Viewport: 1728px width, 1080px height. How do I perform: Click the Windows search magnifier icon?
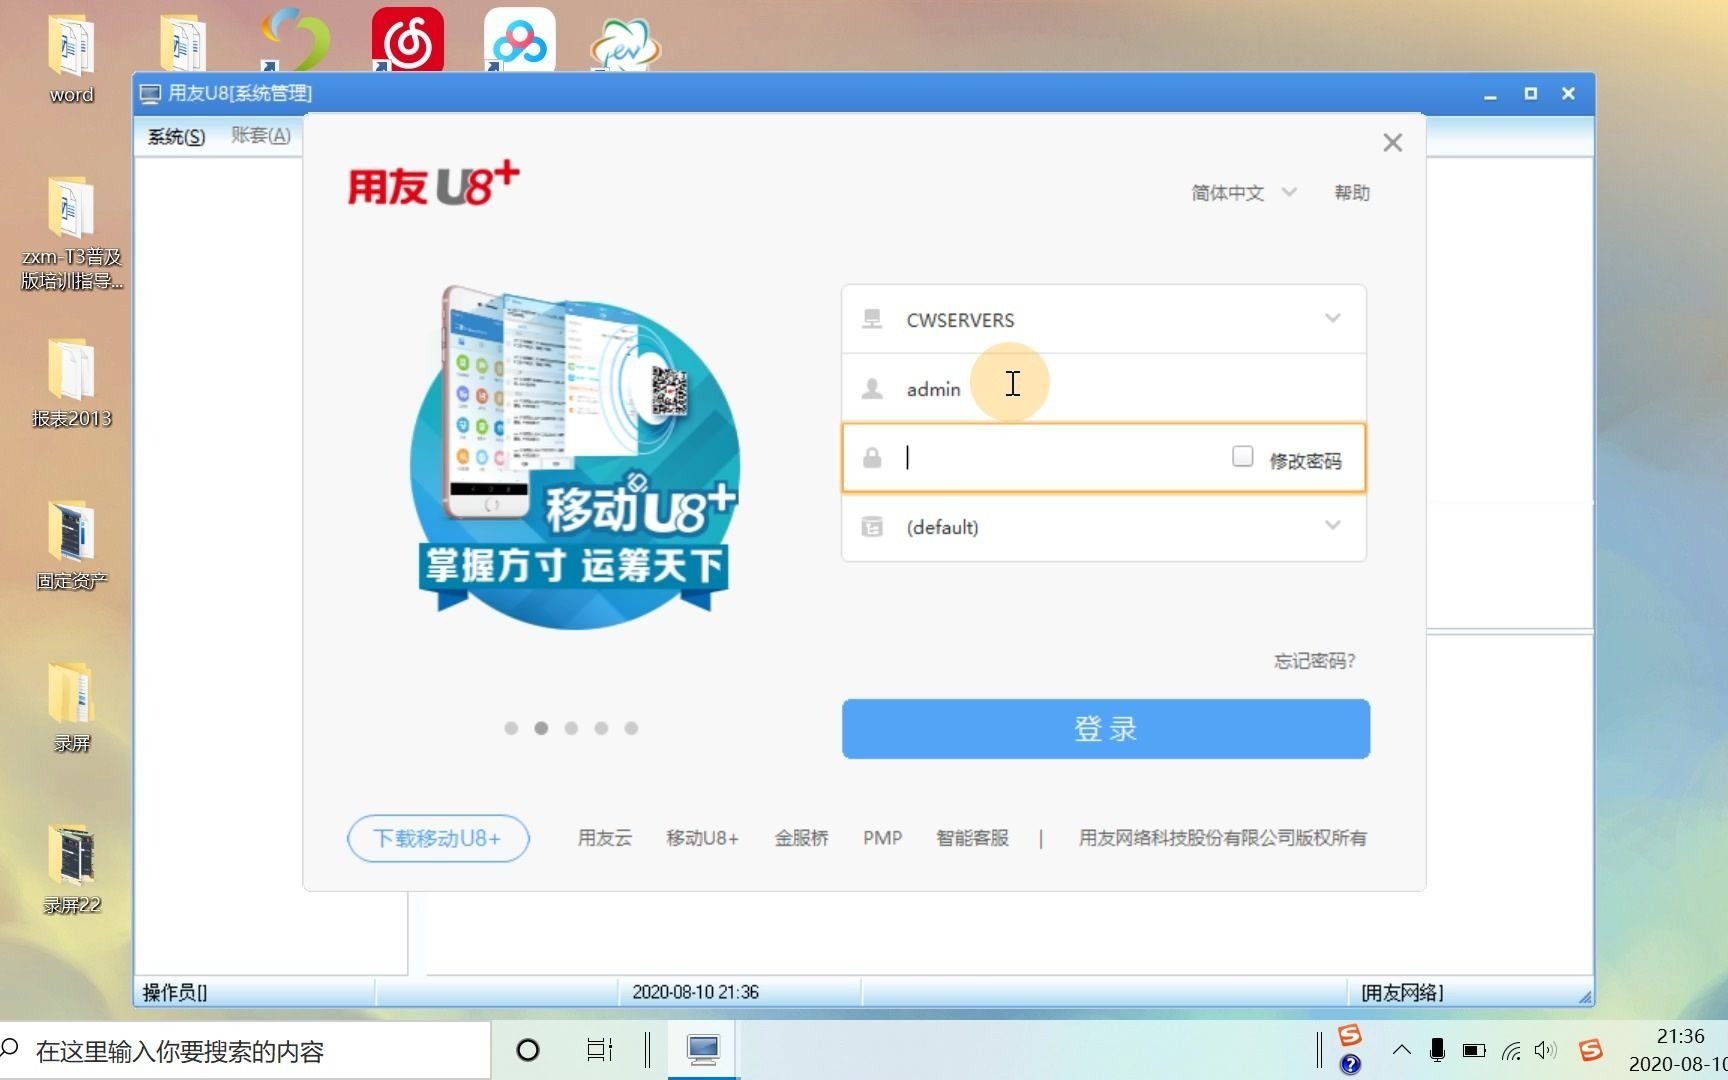[11, 1049]
